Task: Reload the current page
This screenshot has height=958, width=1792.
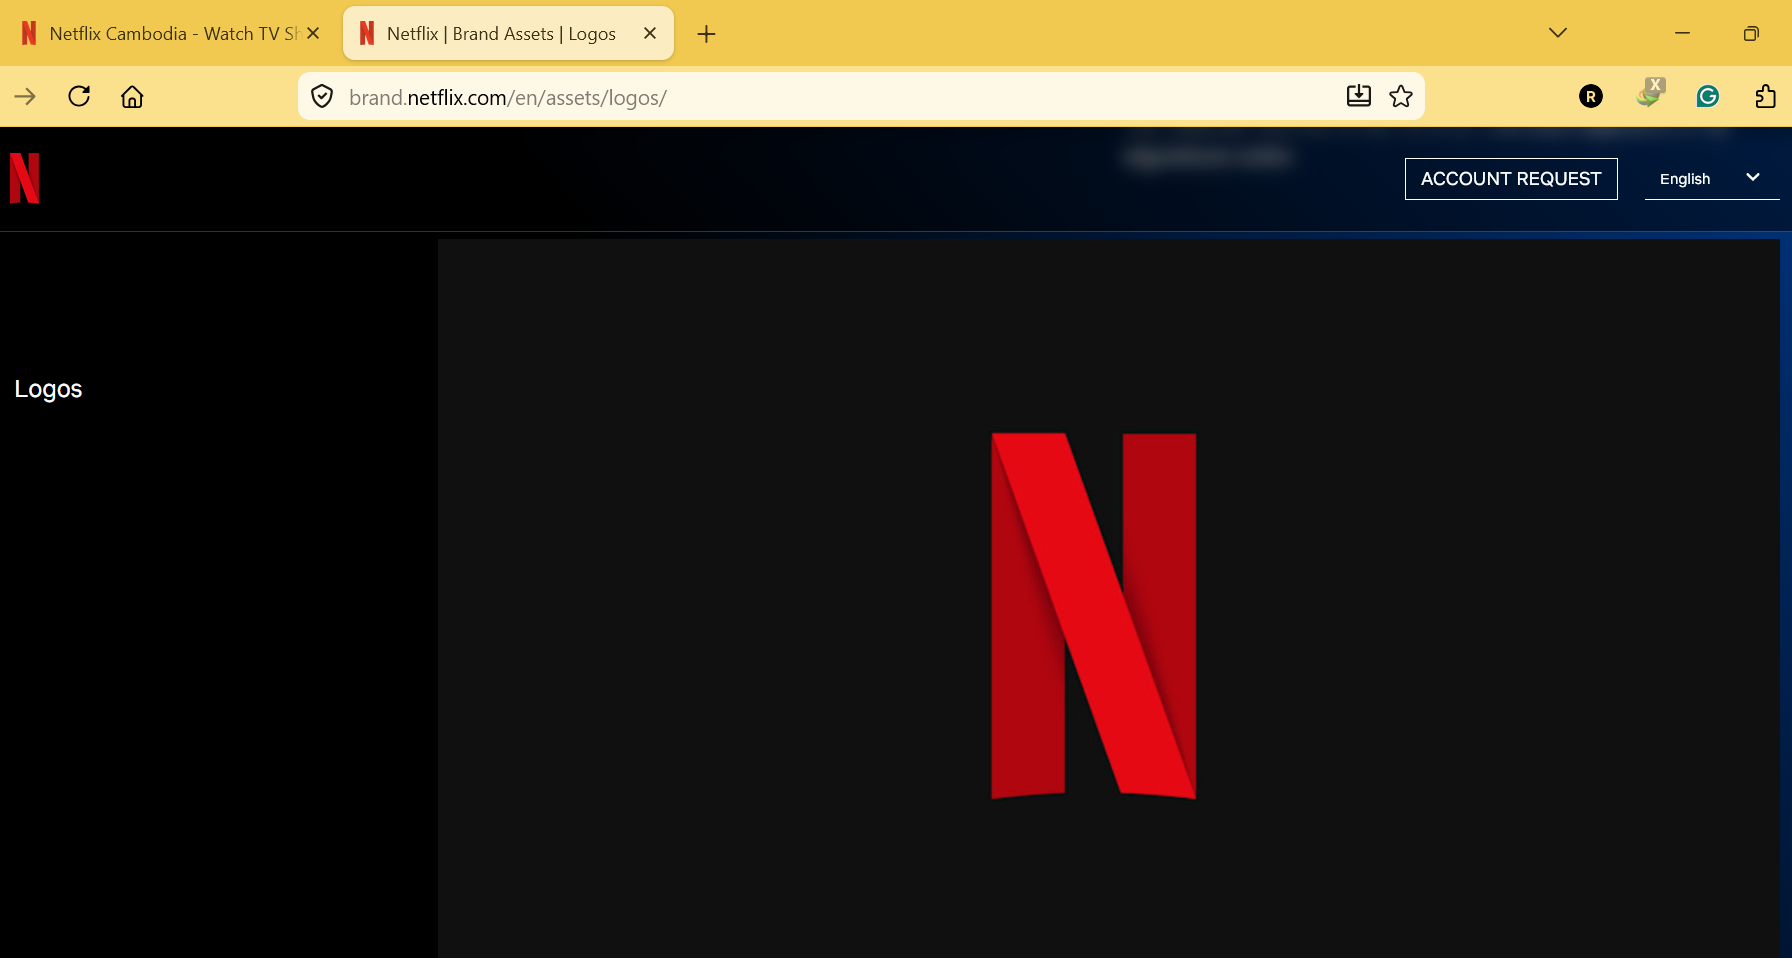Action: (79, 97)
